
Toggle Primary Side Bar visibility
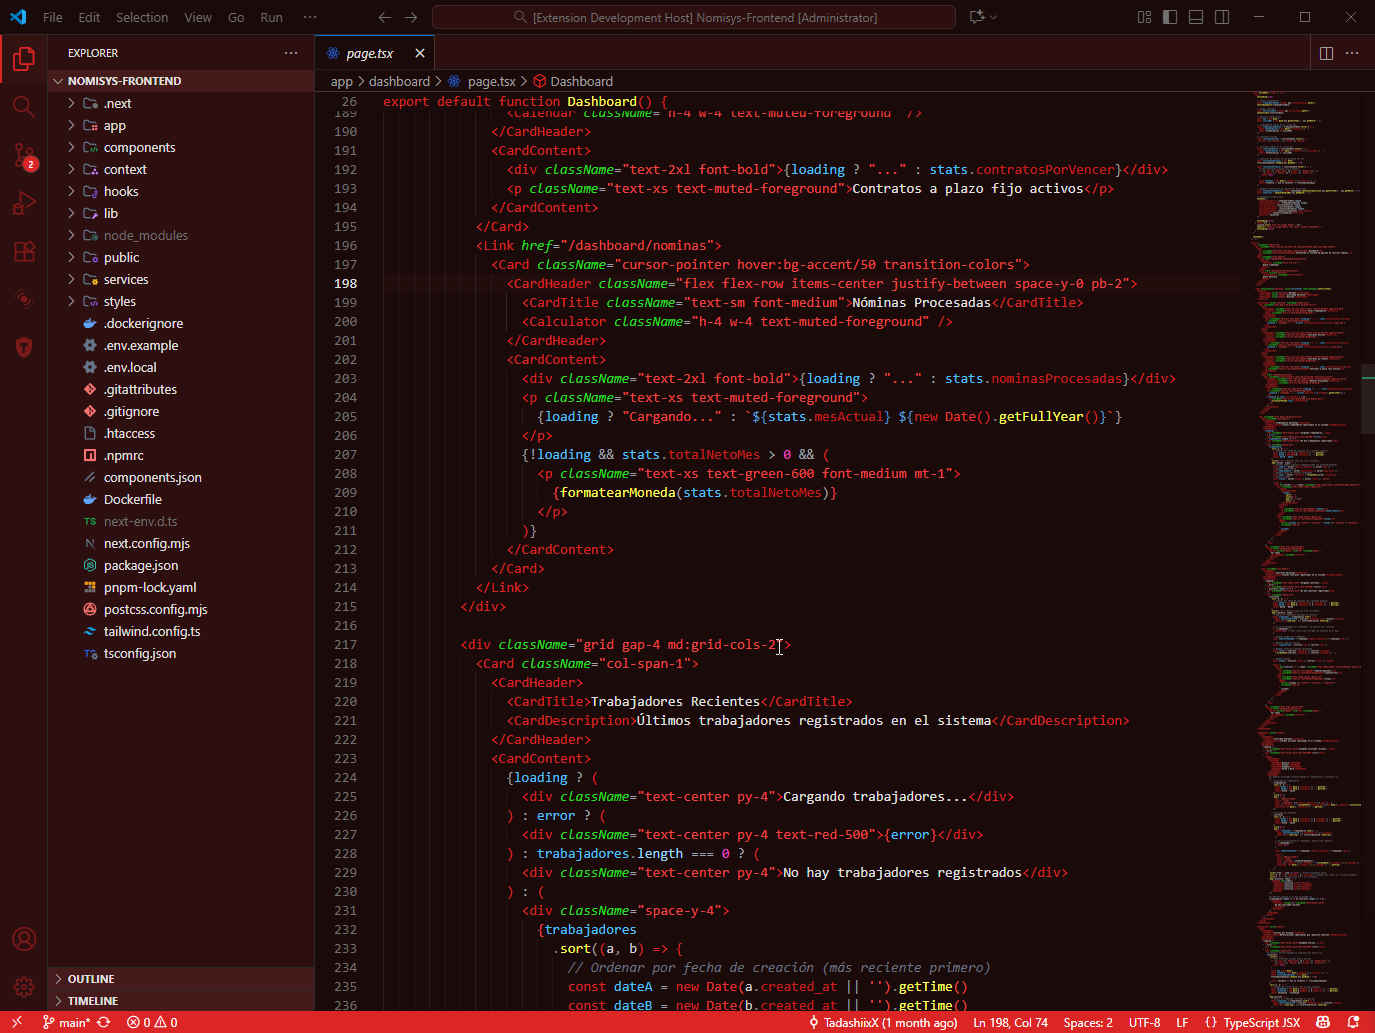tap(1170, 17)
